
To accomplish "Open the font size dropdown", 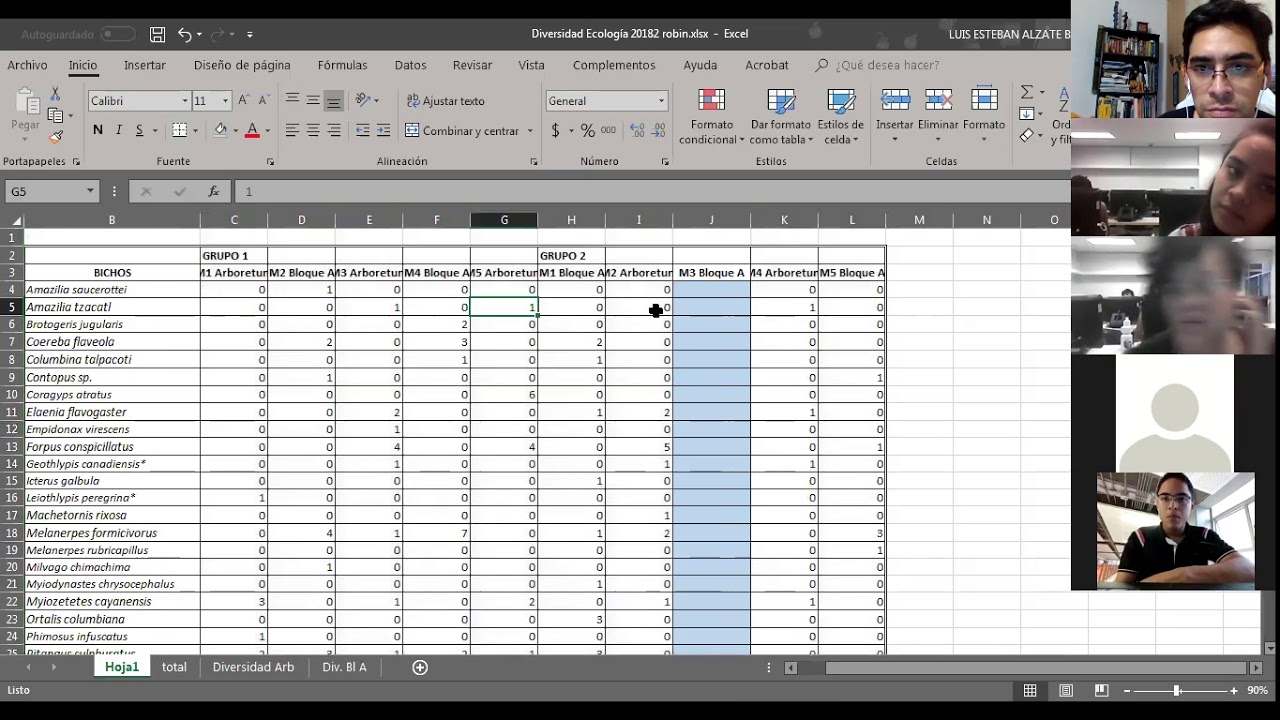I will click(225, 101).
